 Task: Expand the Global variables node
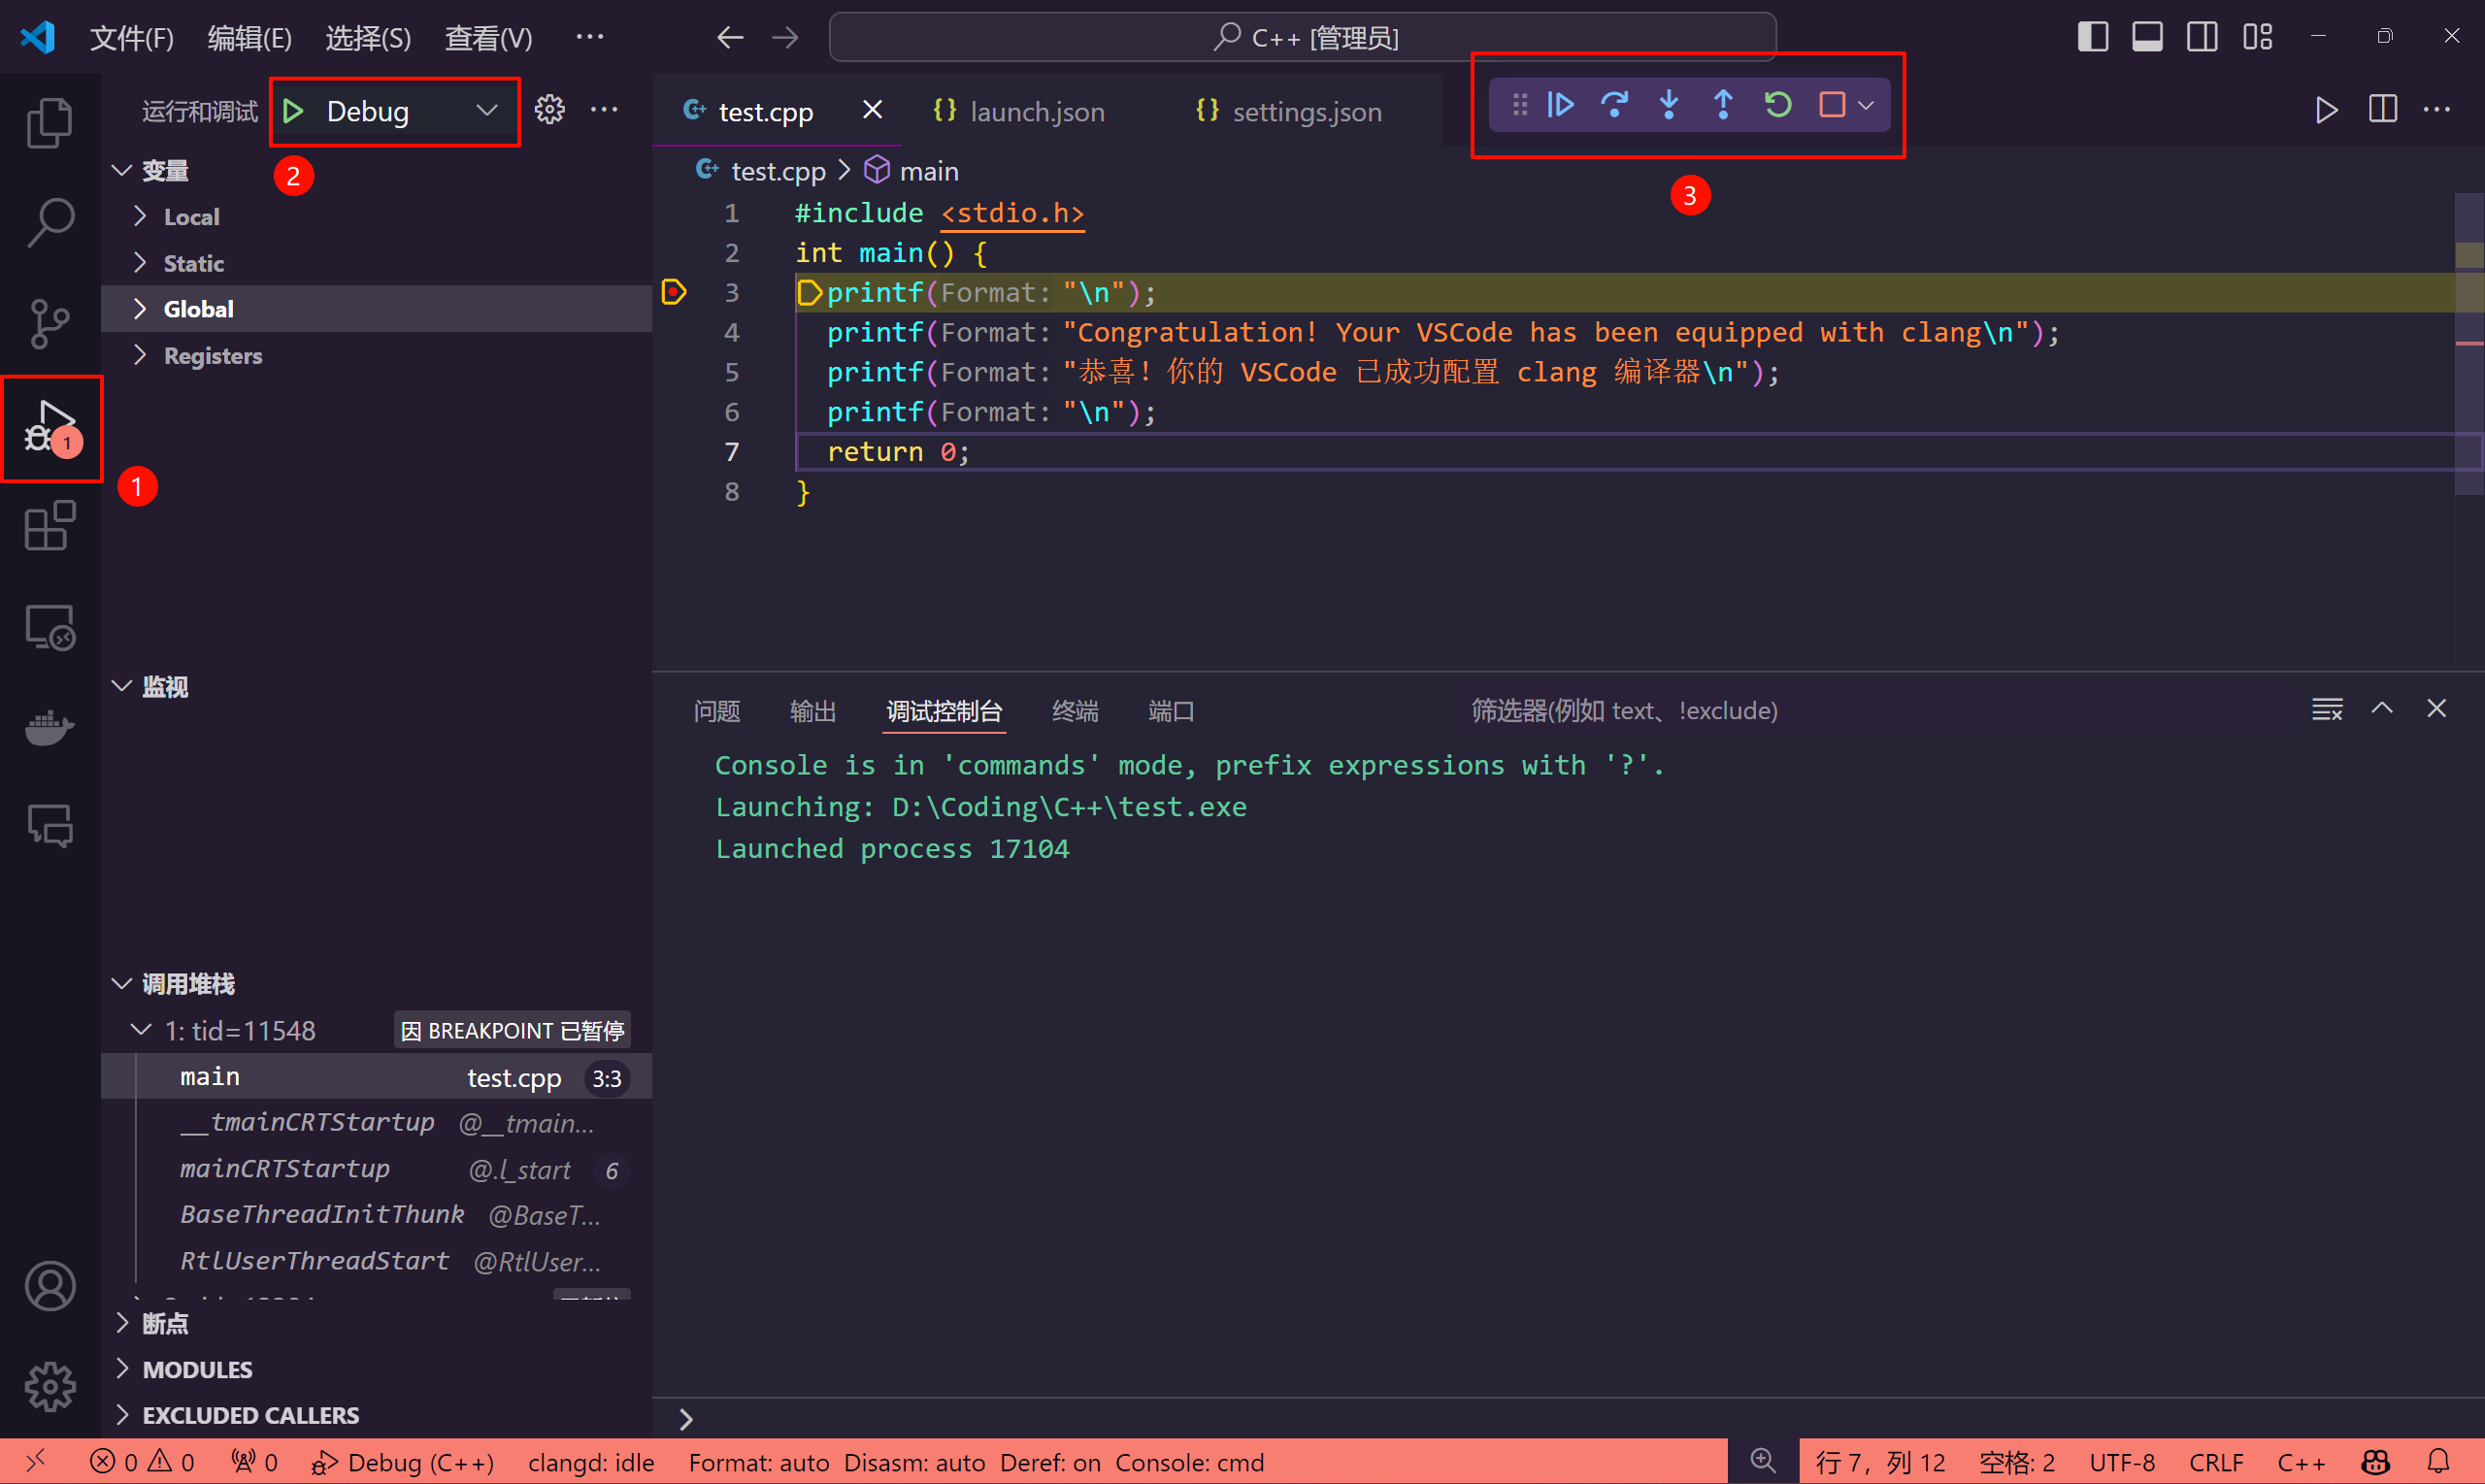point(377,309)
